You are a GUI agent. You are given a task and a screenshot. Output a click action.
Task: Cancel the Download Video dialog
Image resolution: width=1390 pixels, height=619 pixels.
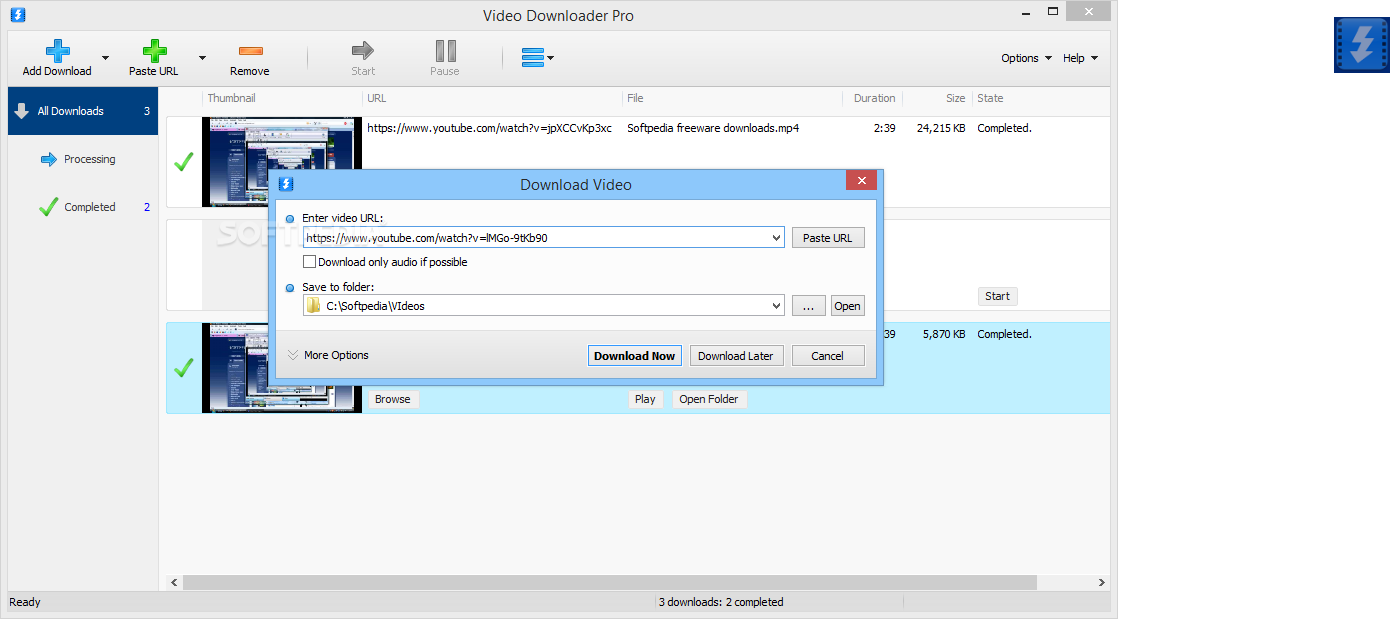[828, 356]
